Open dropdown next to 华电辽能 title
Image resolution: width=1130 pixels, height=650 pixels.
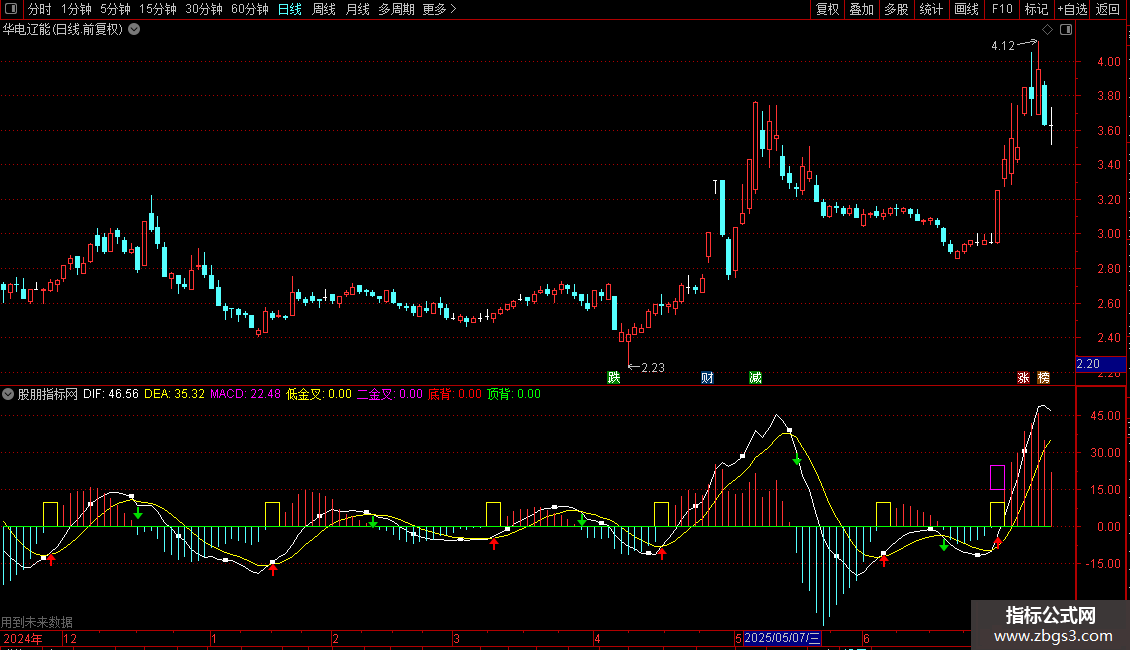pos(134,30)
